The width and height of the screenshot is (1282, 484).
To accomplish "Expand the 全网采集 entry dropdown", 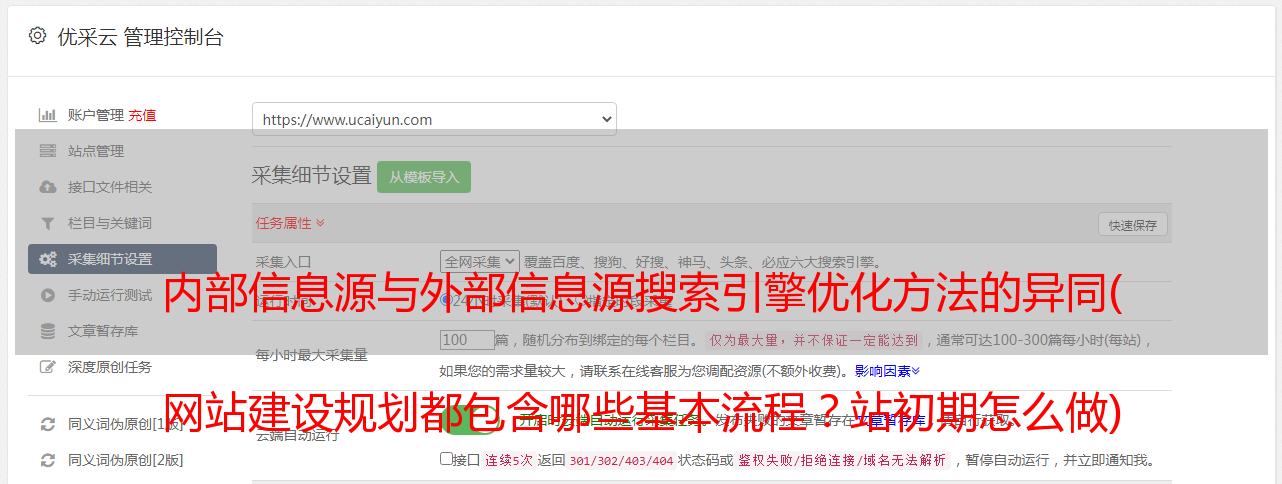I will (480, 261).
